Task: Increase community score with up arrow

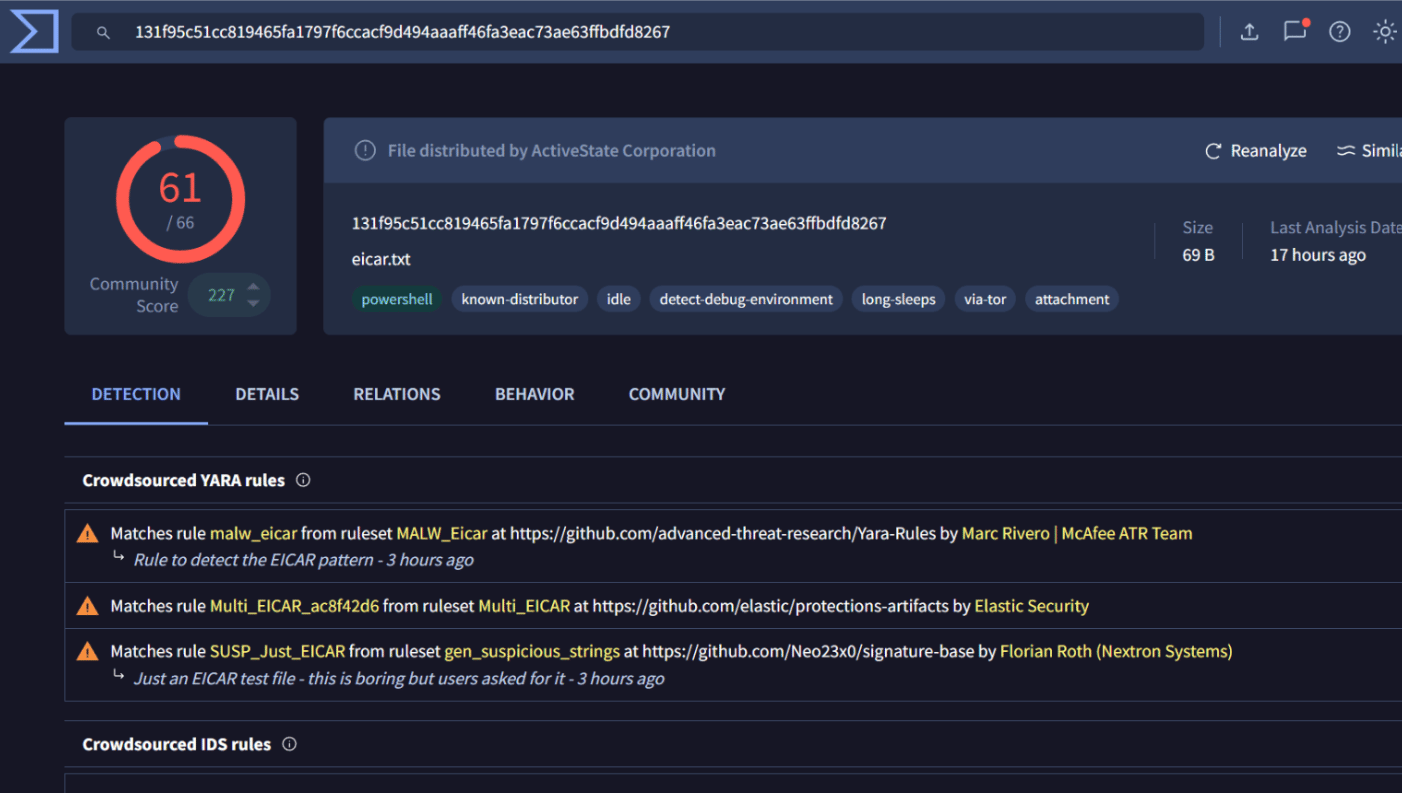Action: click(x=253, y=287)
